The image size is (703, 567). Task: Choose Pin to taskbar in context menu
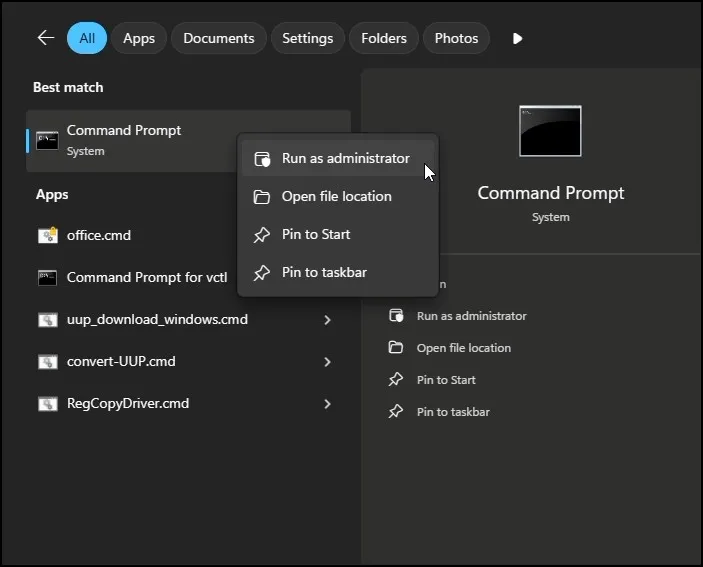click(x=338, y=273)
